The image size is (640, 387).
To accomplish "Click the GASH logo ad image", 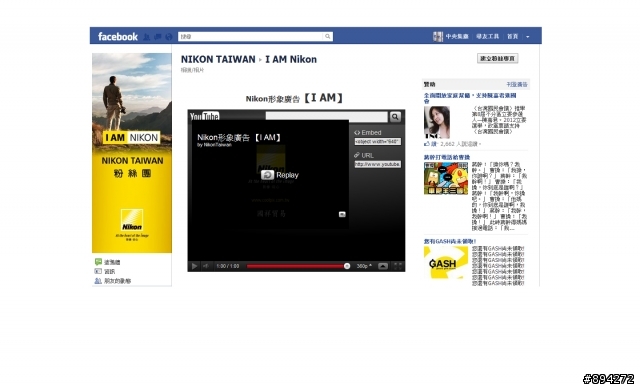I will [446, 262].
